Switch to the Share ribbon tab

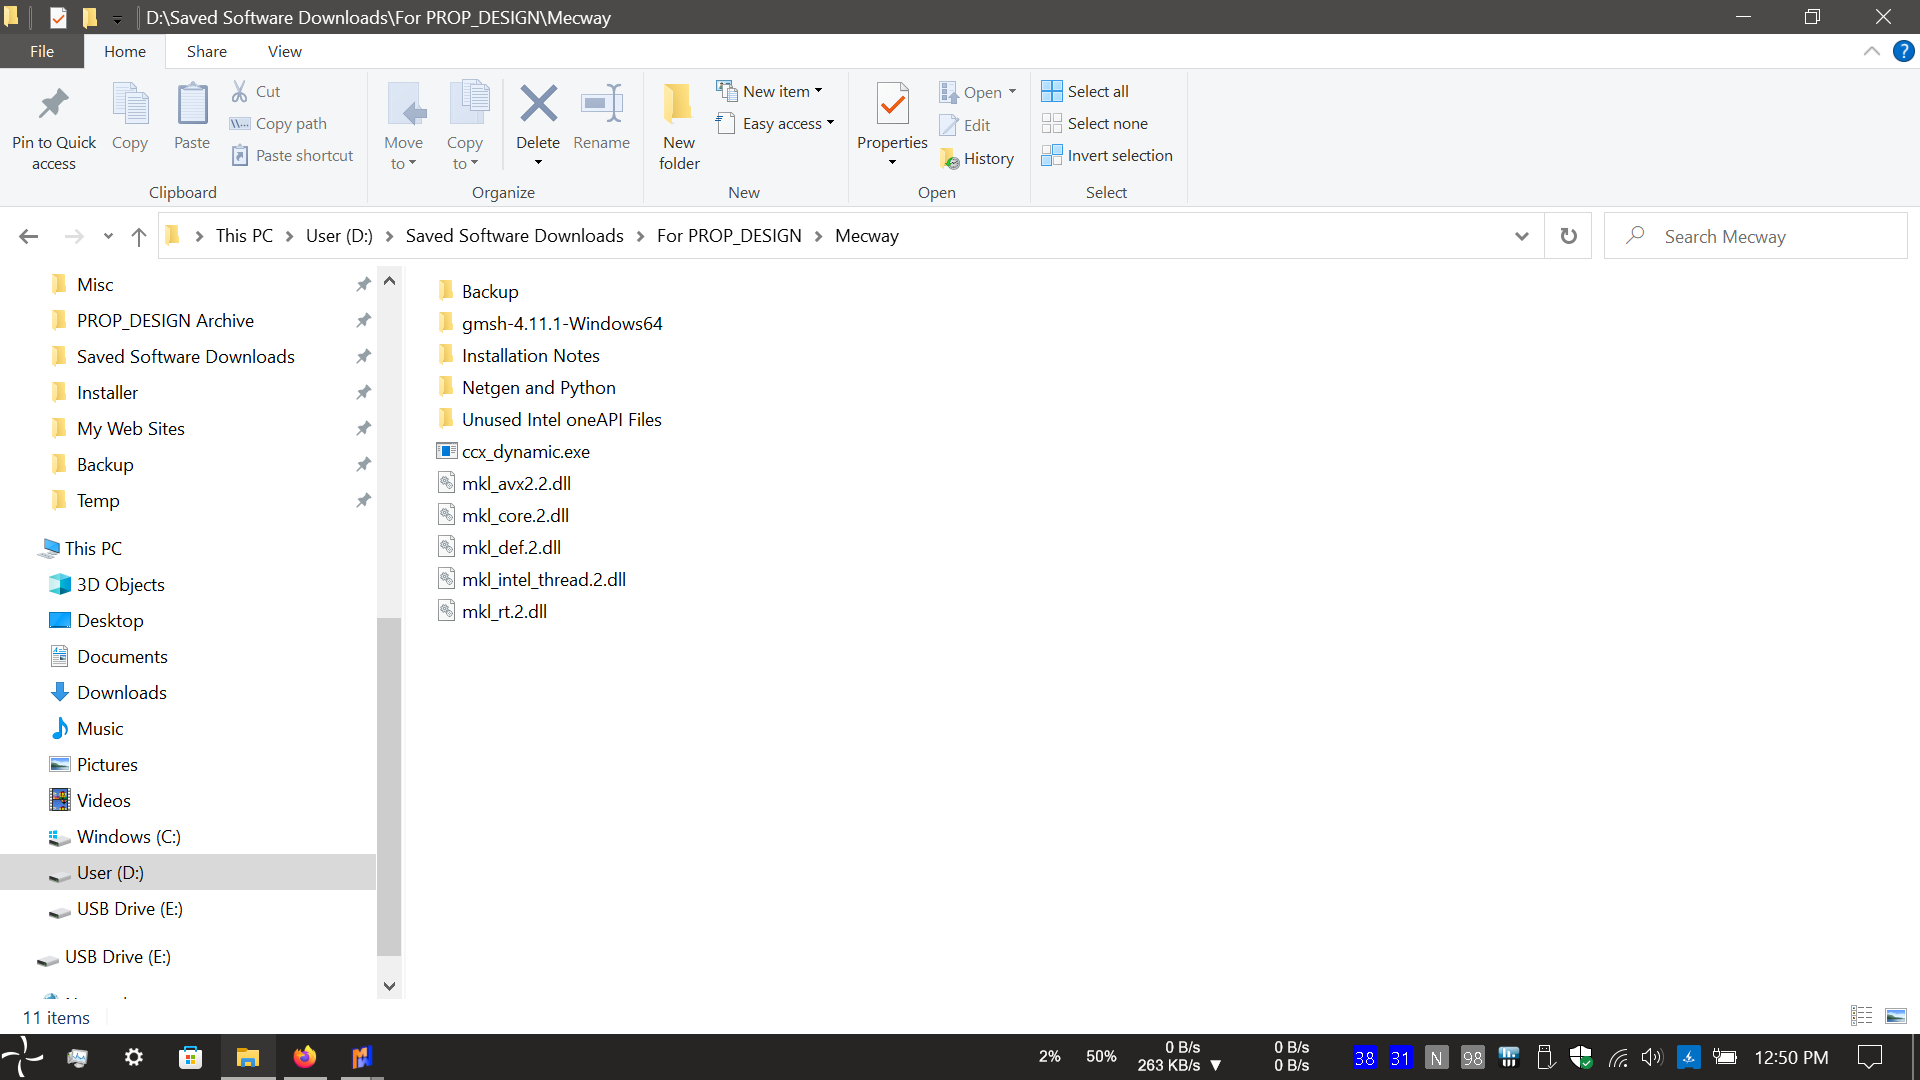point(207,51)
